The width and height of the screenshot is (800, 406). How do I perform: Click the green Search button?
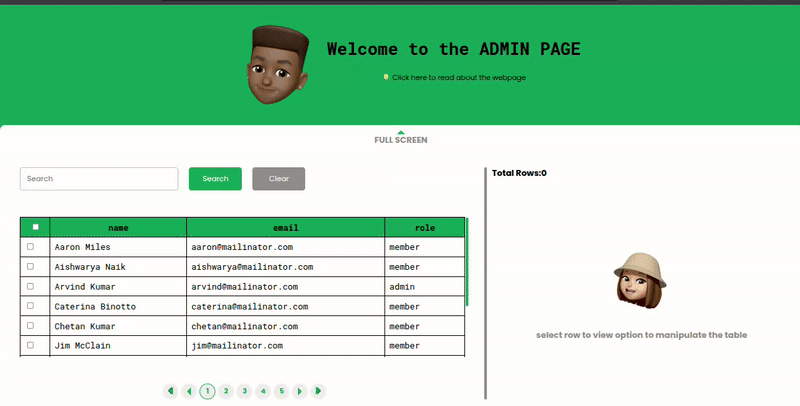[x=215, y=179]
